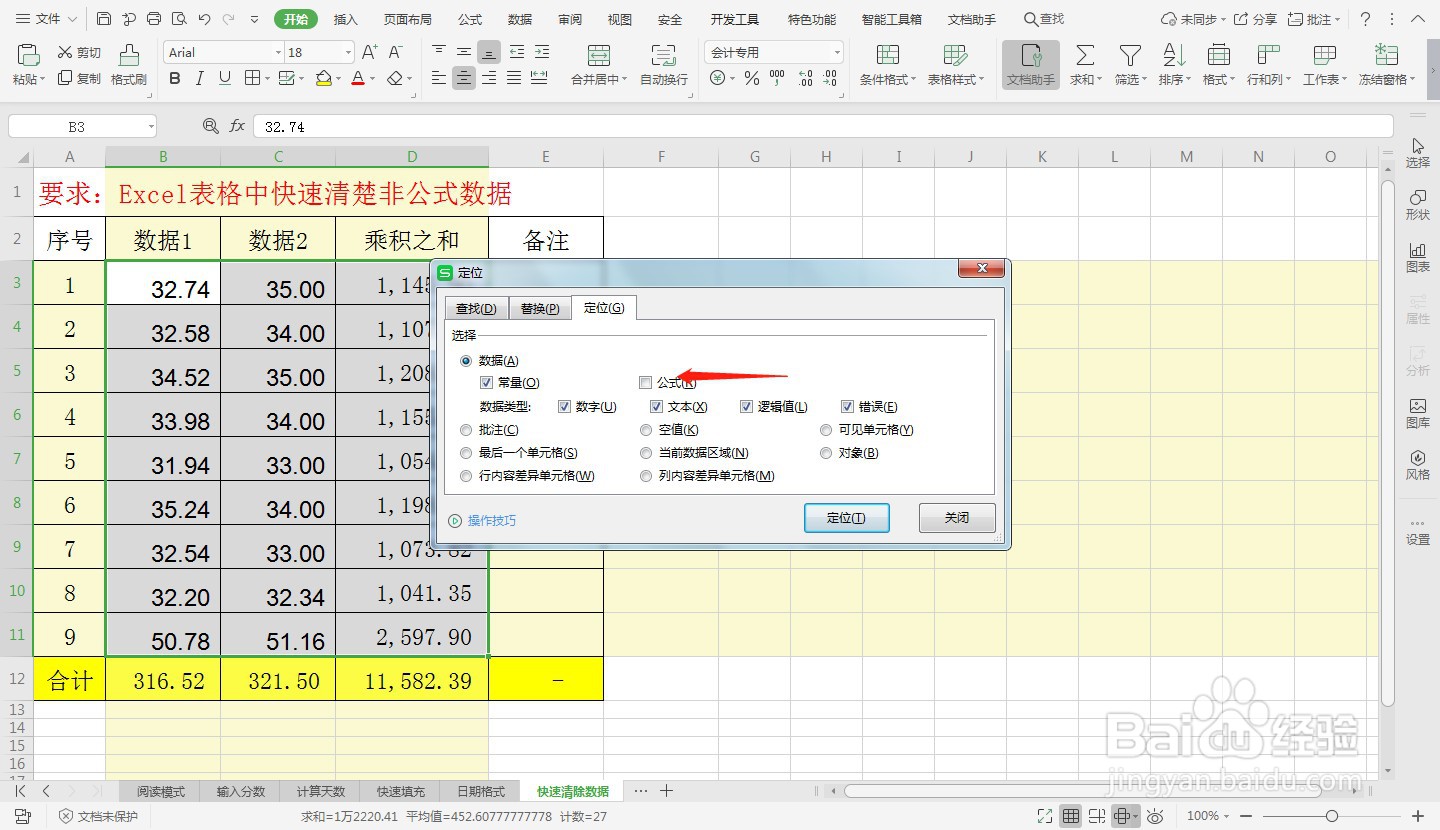Uncheck the 文本(X) checkbox

[x=656, y=407]
